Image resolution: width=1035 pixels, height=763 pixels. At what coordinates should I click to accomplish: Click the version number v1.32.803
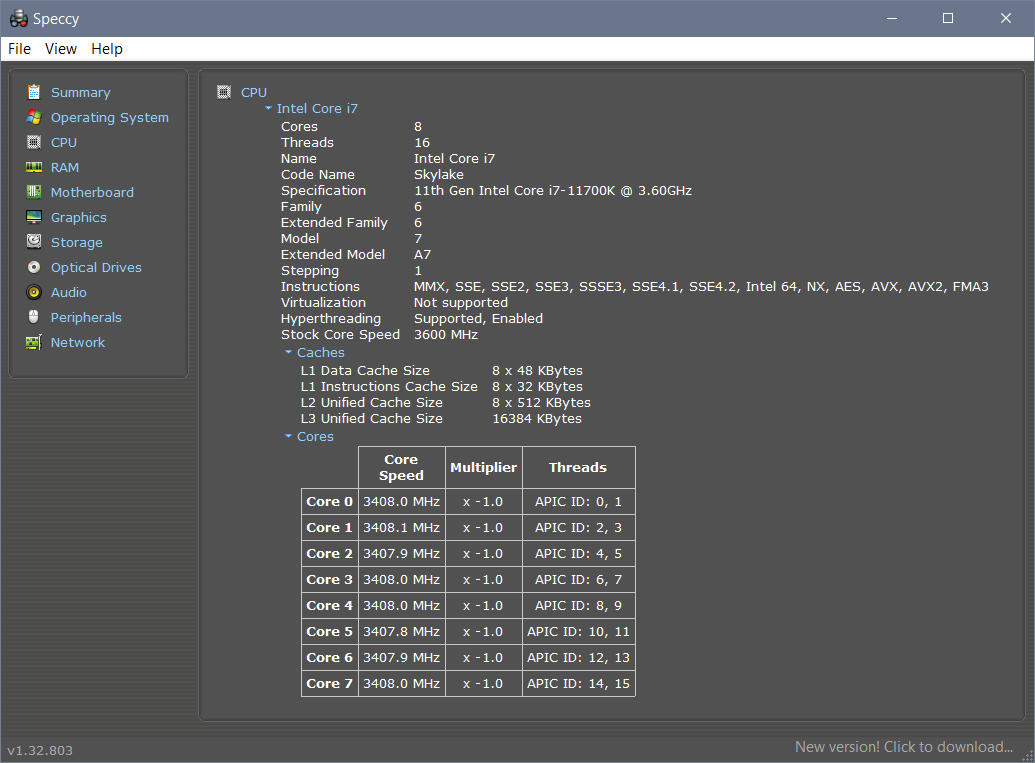40,750
